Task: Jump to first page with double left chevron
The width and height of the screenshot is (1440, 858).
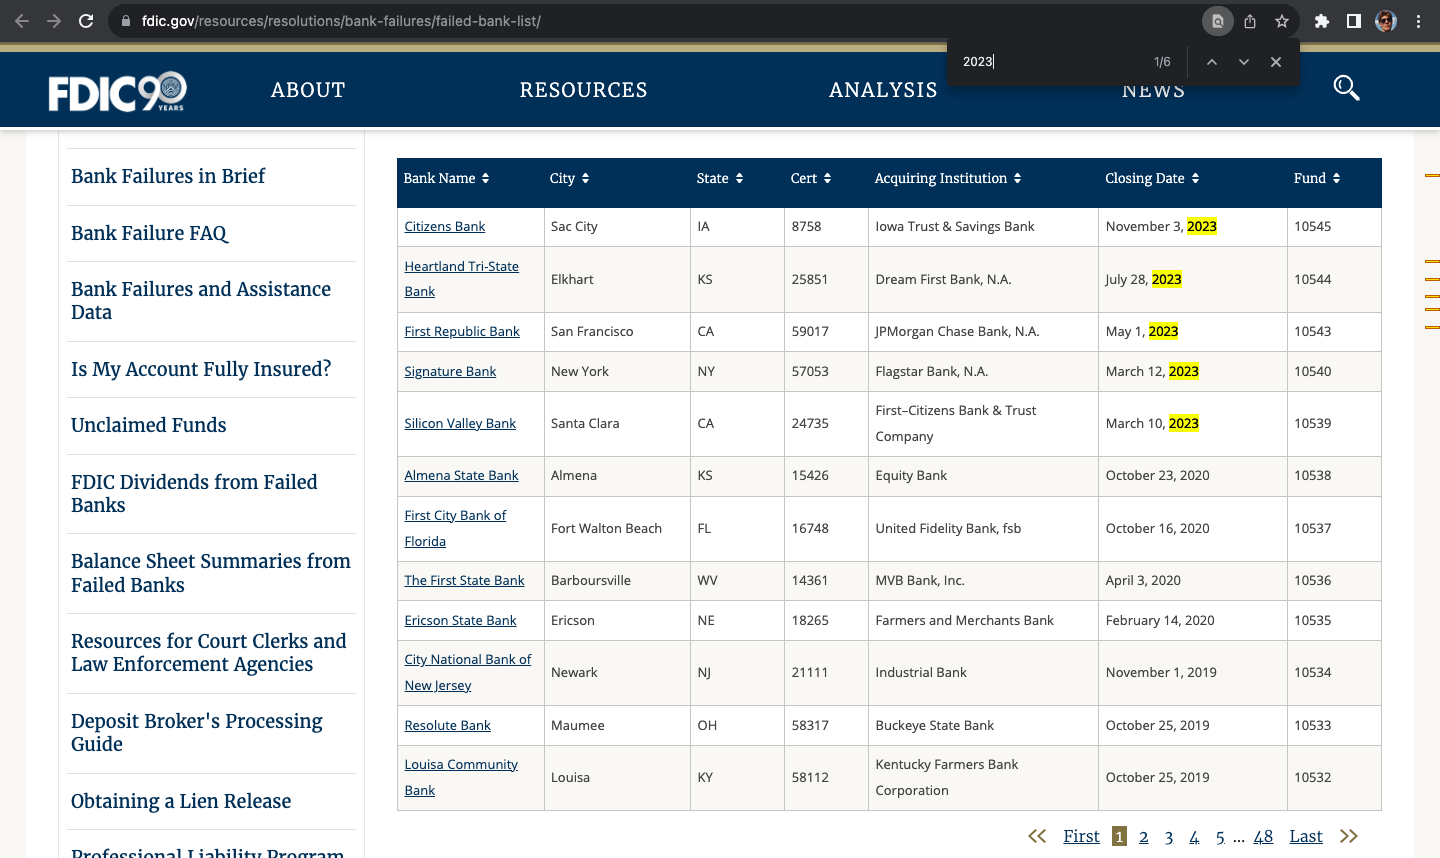Action: [1037, 836]
